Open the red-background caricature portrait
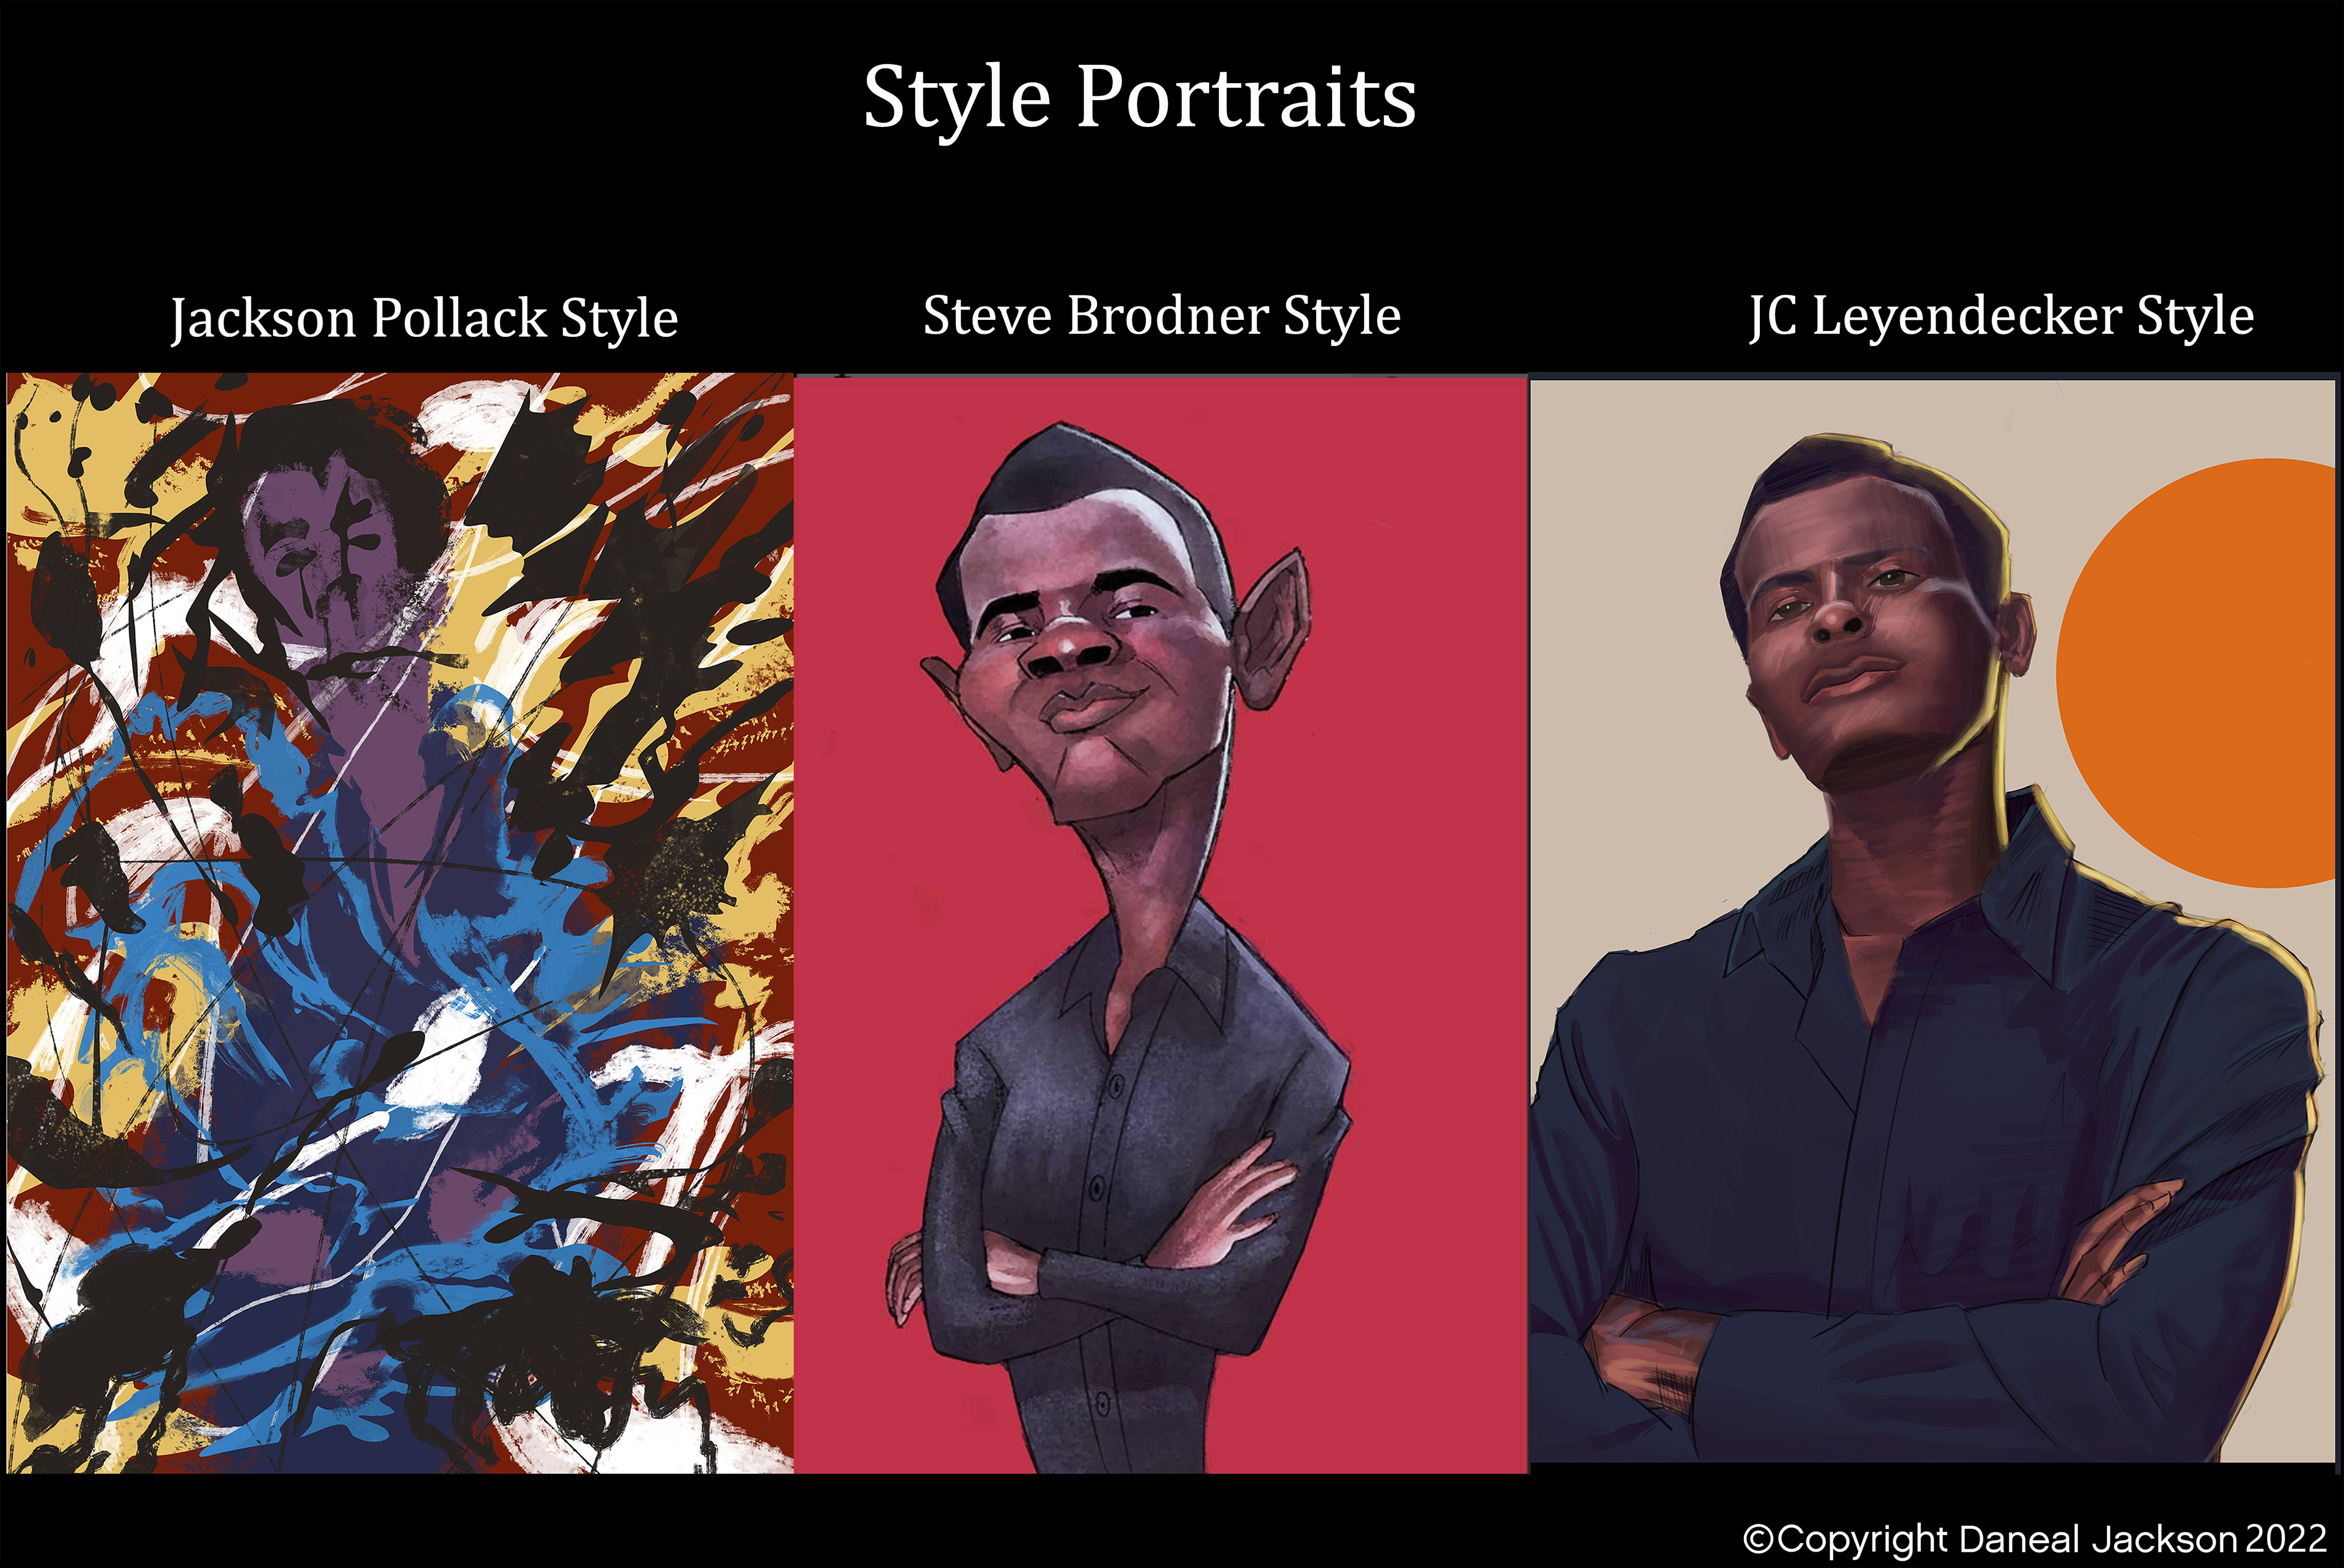The image size is (2344, 1568). (1161, 923)
